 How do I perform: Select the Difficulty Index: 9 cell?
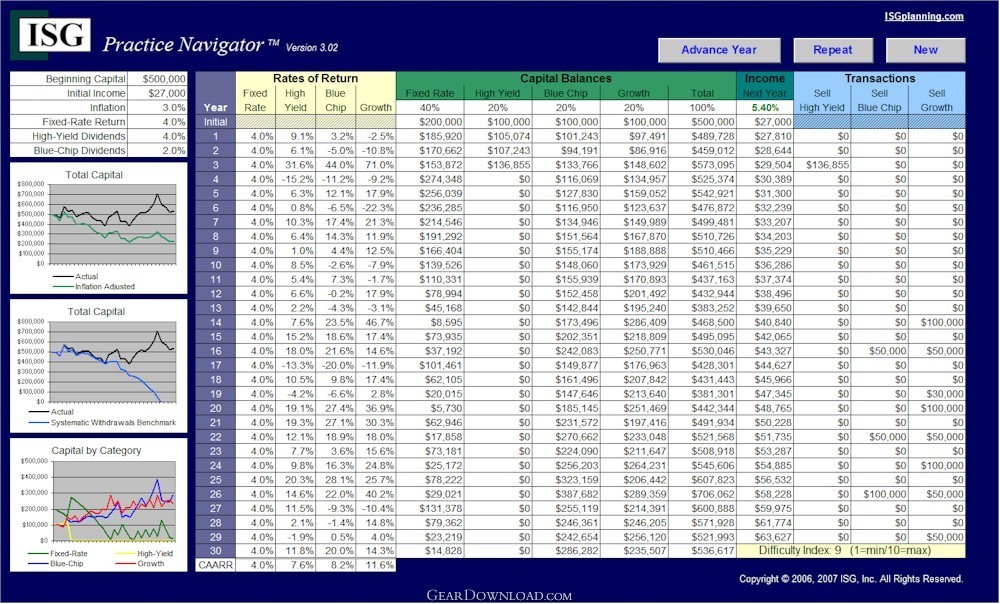tap(851, 550)
